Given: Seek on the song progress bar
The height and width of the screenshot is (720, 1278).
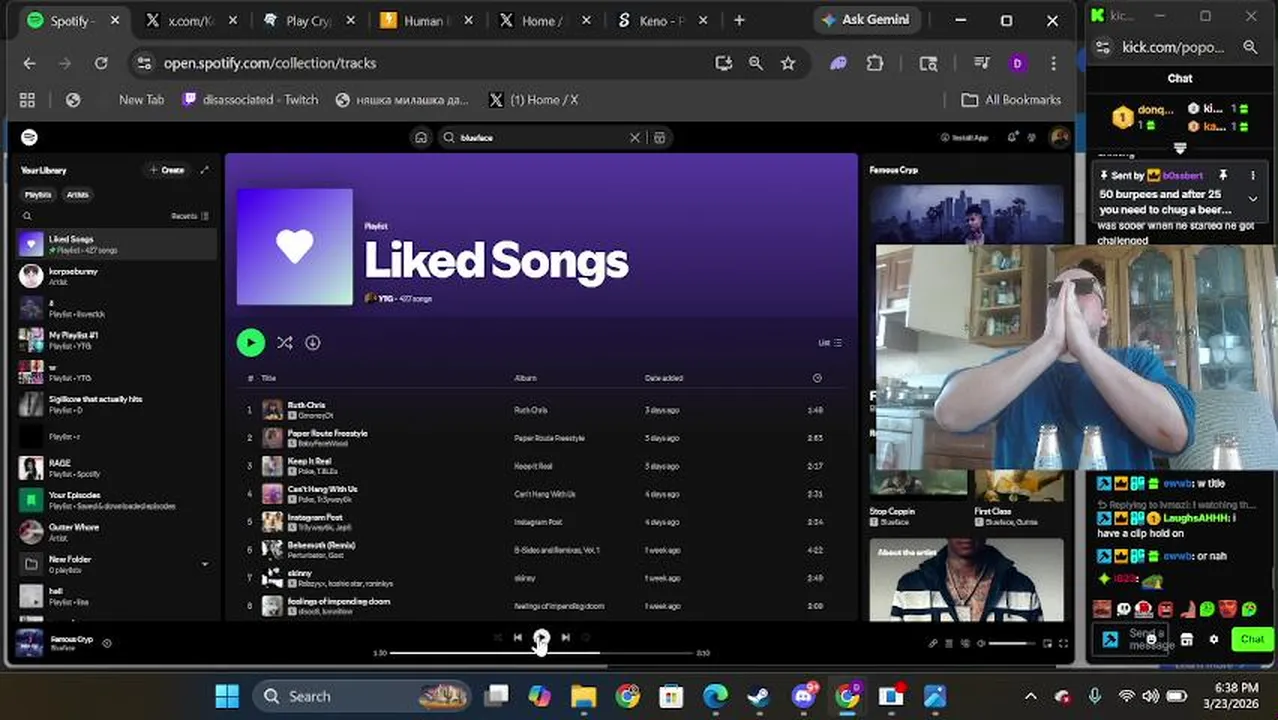Looking at the screenshot, I should pos(541,653).
